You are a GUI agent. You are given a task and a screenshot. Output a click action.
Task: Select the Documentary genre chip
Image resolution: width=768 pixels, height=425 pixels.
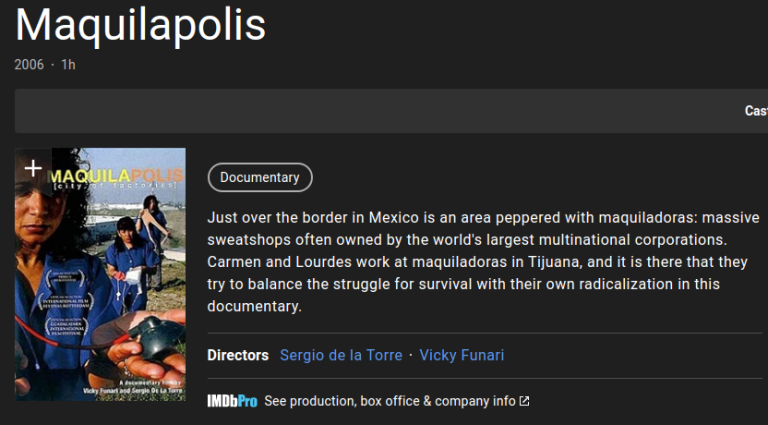coord(260,177)
